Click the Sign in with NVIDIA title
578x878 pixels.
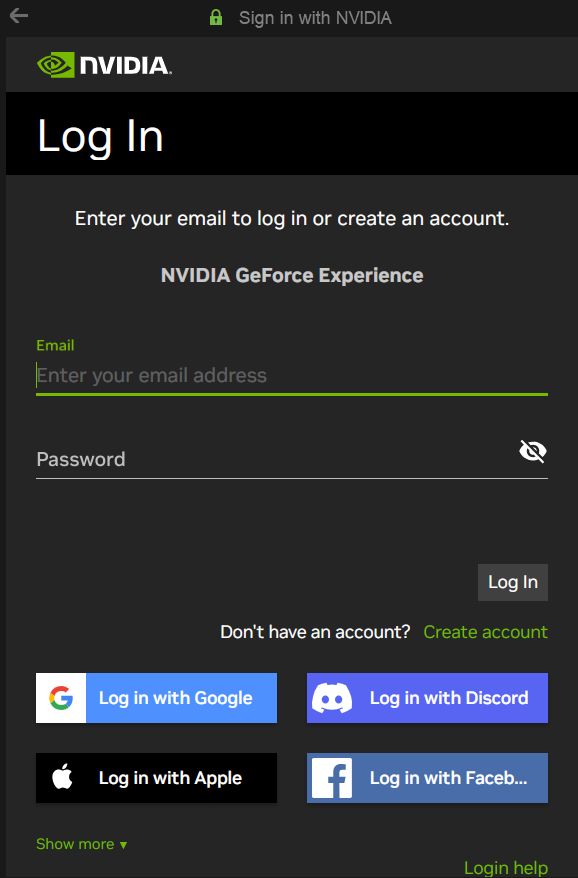pyautogui.click(x=315, y=18)
